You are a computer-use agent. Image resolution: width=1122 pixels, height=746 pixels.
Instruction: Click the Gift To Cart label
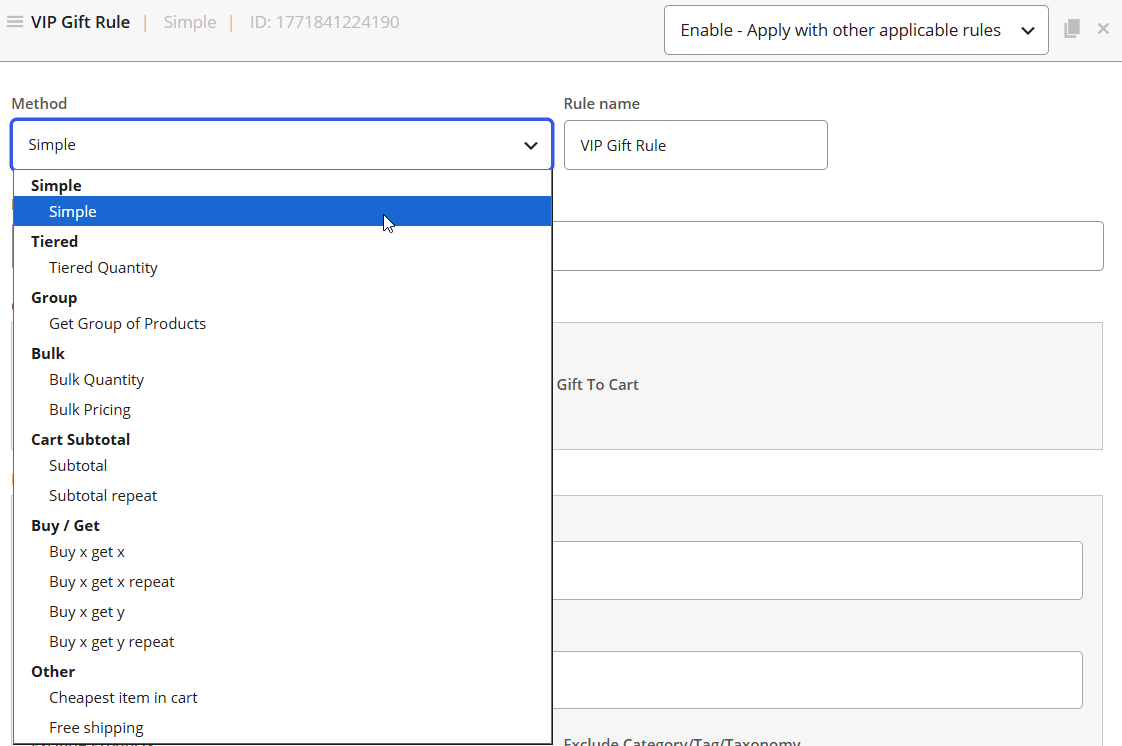tap(597, 385)
